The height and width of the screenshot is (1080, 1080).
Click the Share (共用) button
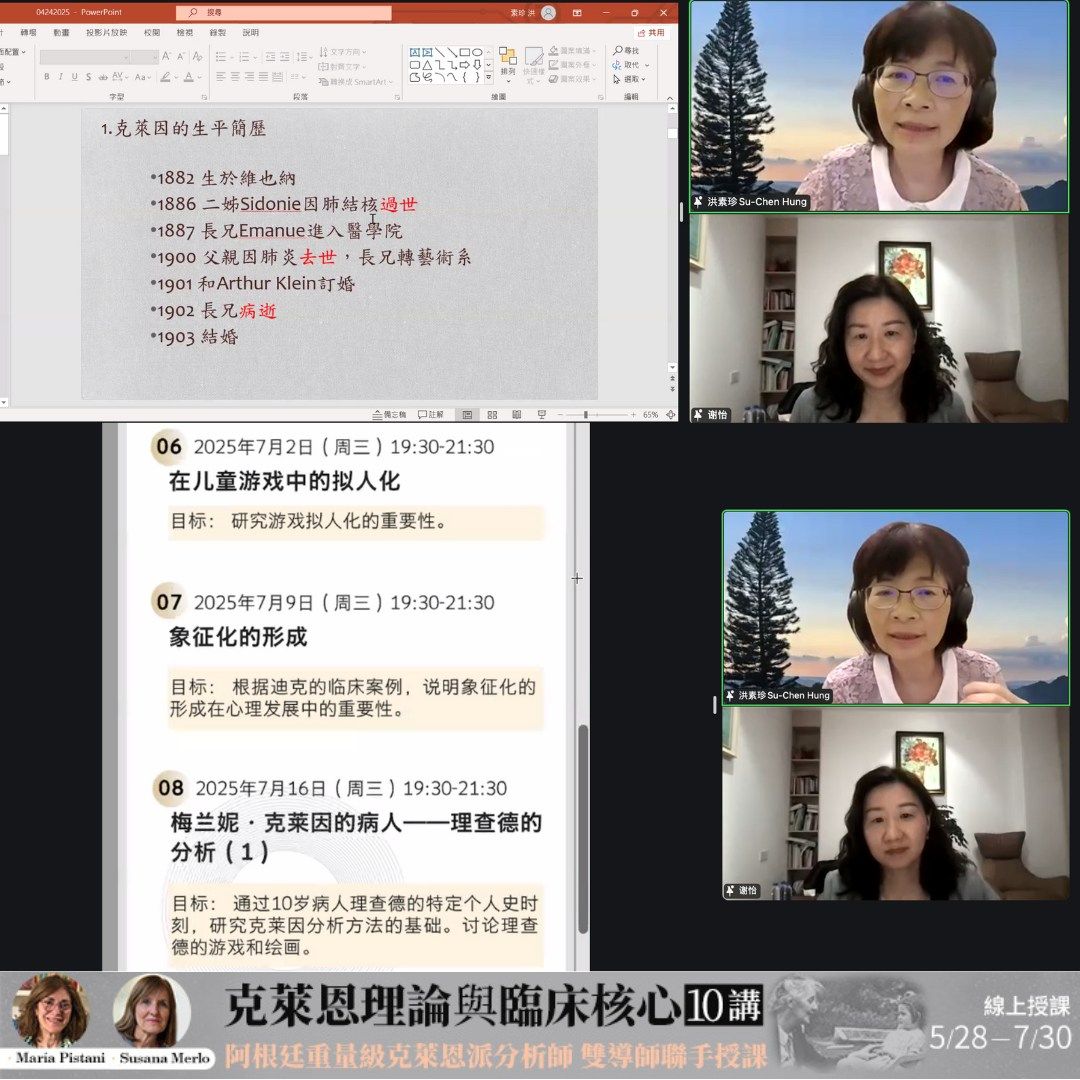coord(651,32)
